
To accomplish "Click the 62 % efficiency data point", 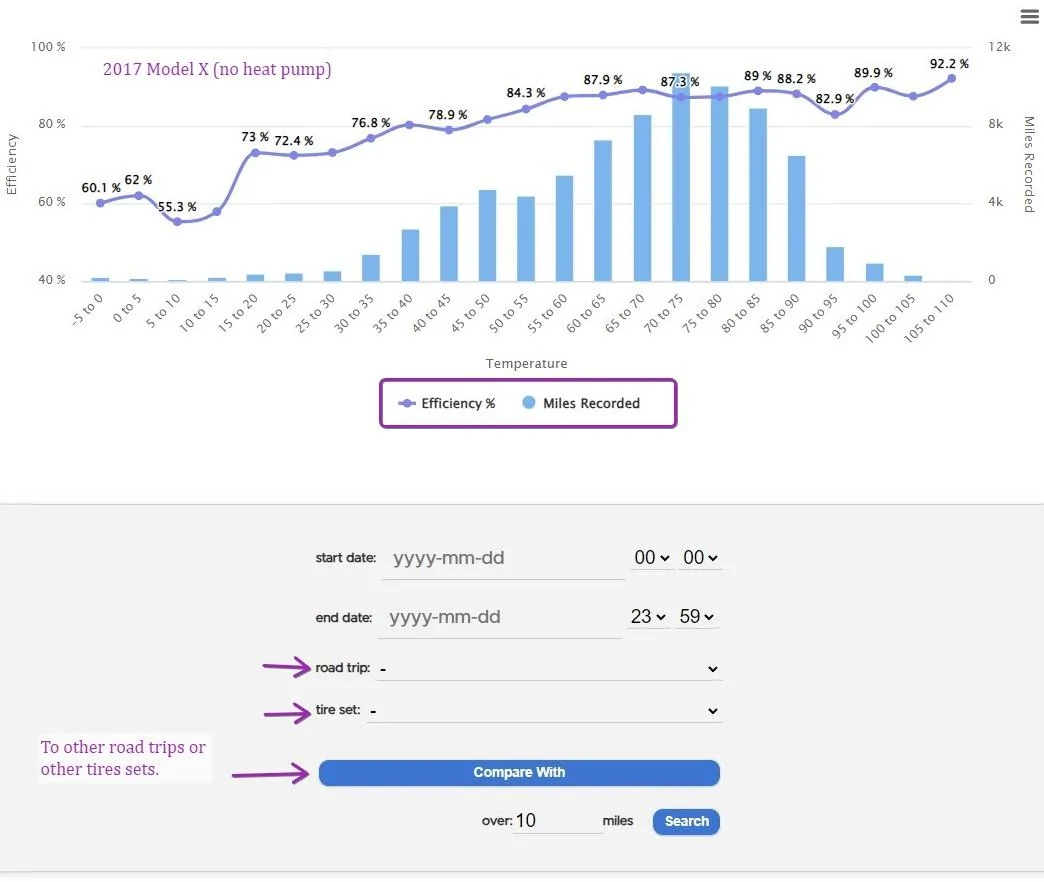I will pos(138,196).
